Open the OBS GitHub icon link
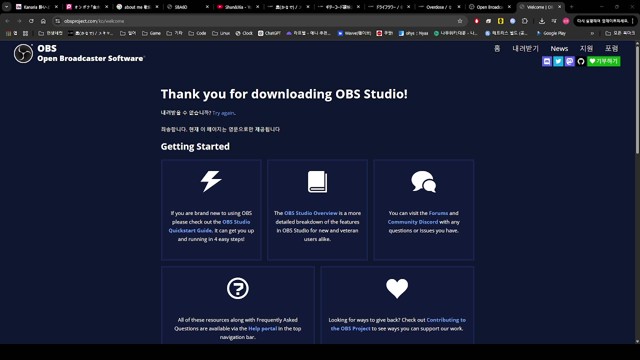The width and height of the screenshot is (640, 360). point(581,61)
